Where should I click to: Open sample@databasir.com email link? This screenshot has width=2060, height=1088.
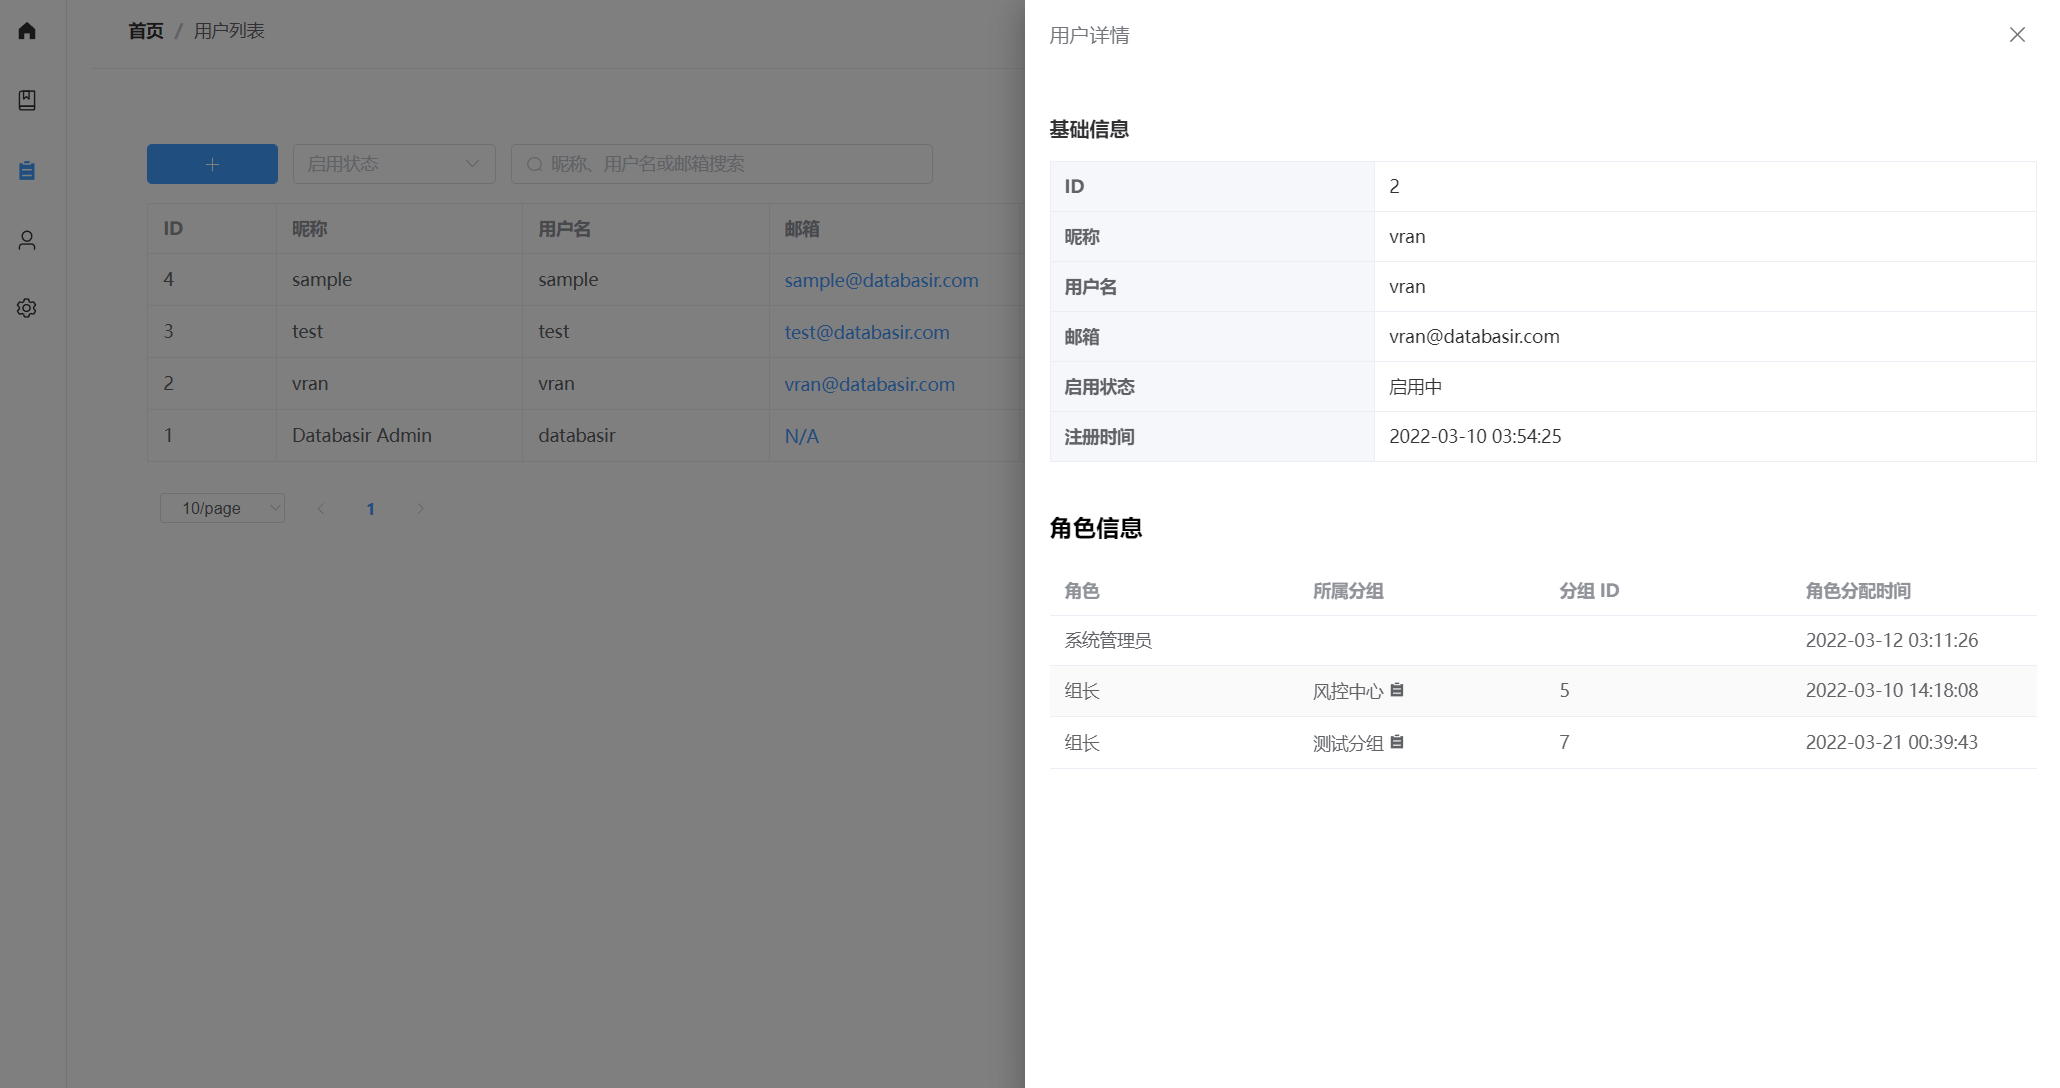pos(881,281)
